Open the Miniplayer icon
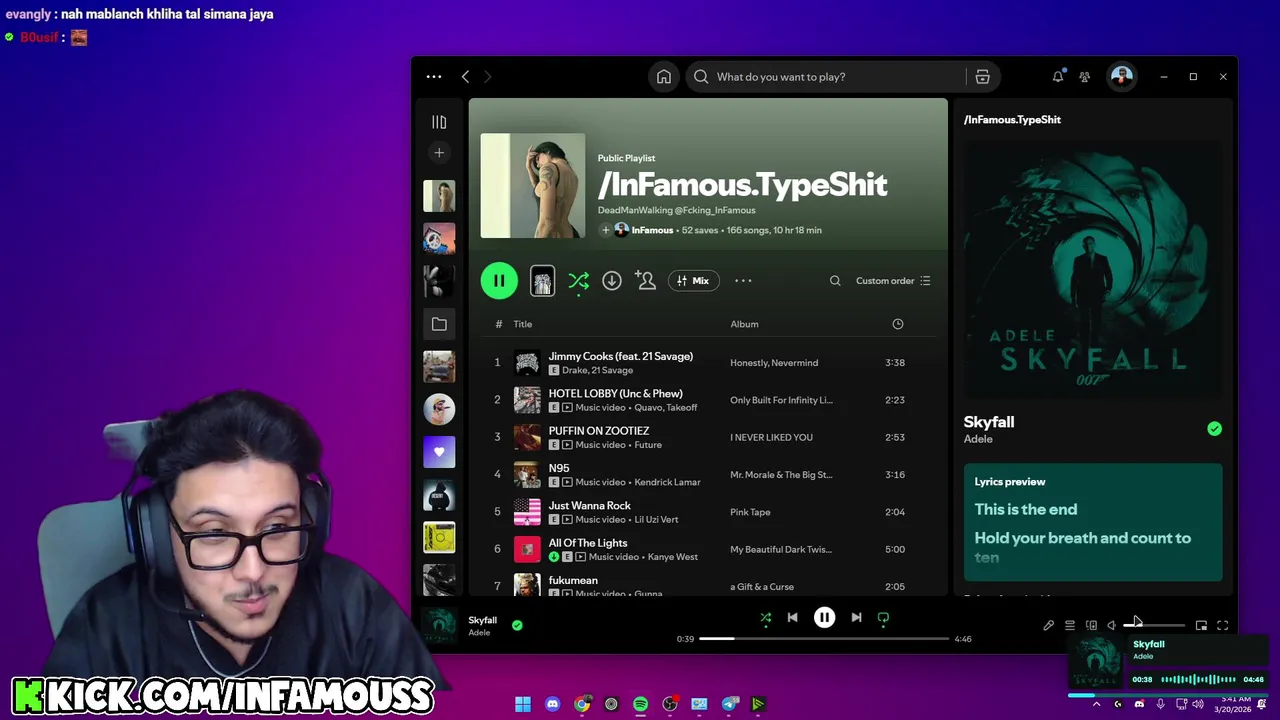1280x720 pixels. 1201,626
